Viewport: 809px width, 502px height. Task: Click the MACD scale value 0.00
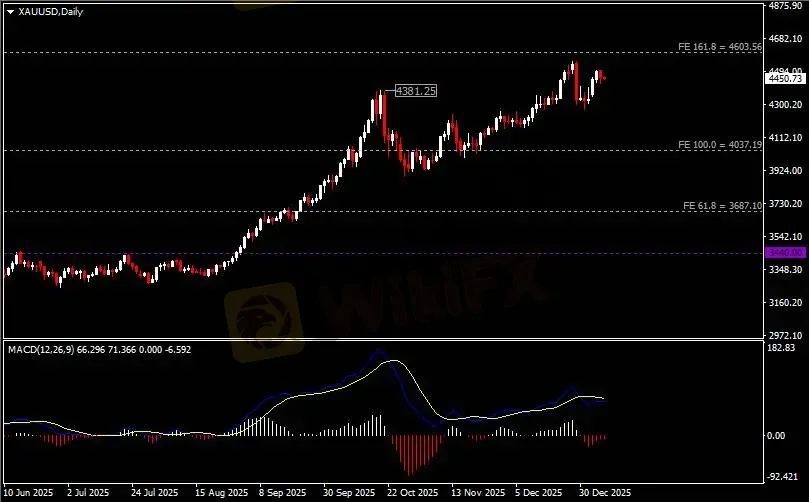tap(776, 436)
